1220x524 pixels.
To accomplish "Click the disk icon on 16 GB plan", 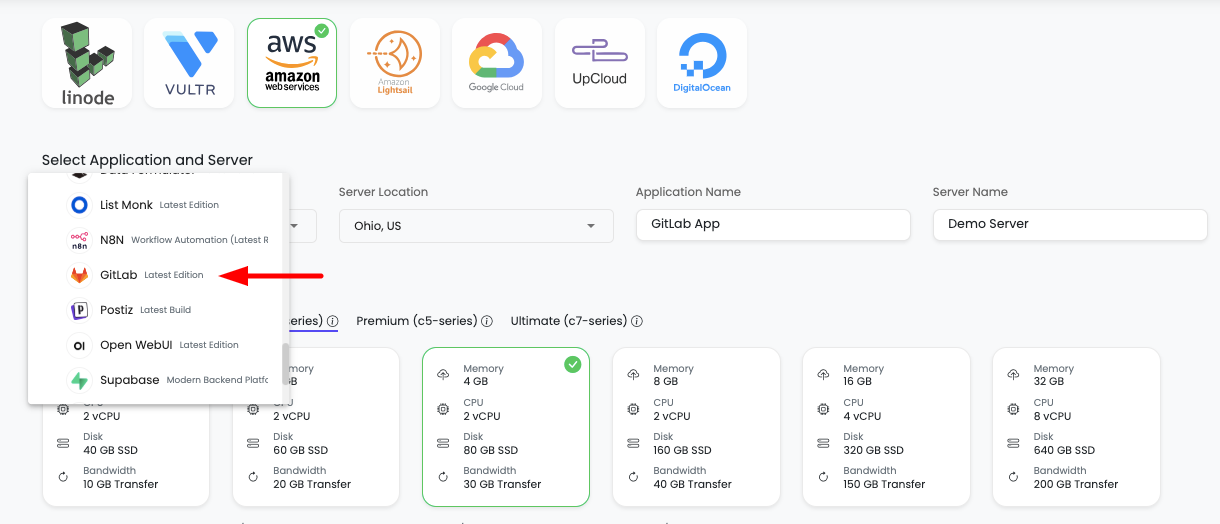I will tap(823, 443).
